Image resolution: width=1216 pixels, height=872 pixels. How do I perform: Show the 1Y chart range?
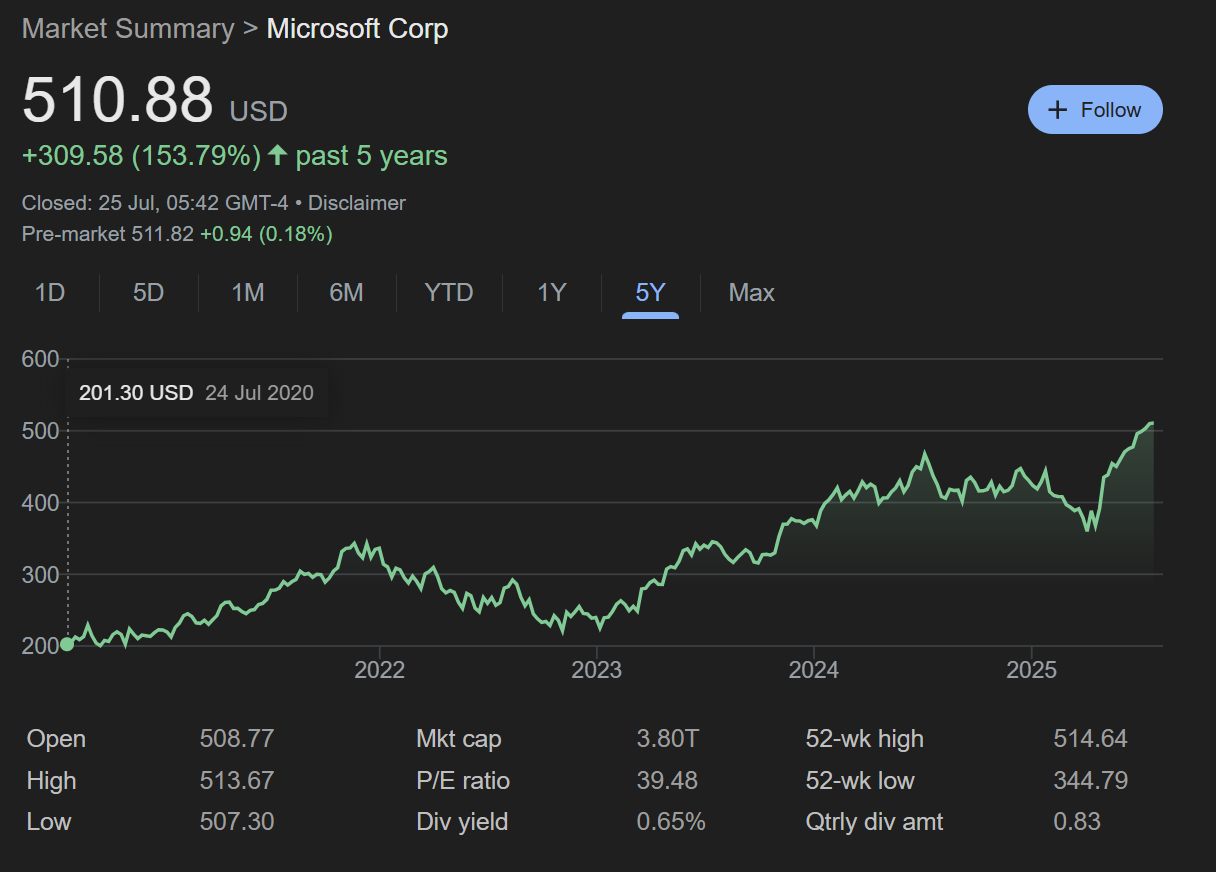(552, 293)
